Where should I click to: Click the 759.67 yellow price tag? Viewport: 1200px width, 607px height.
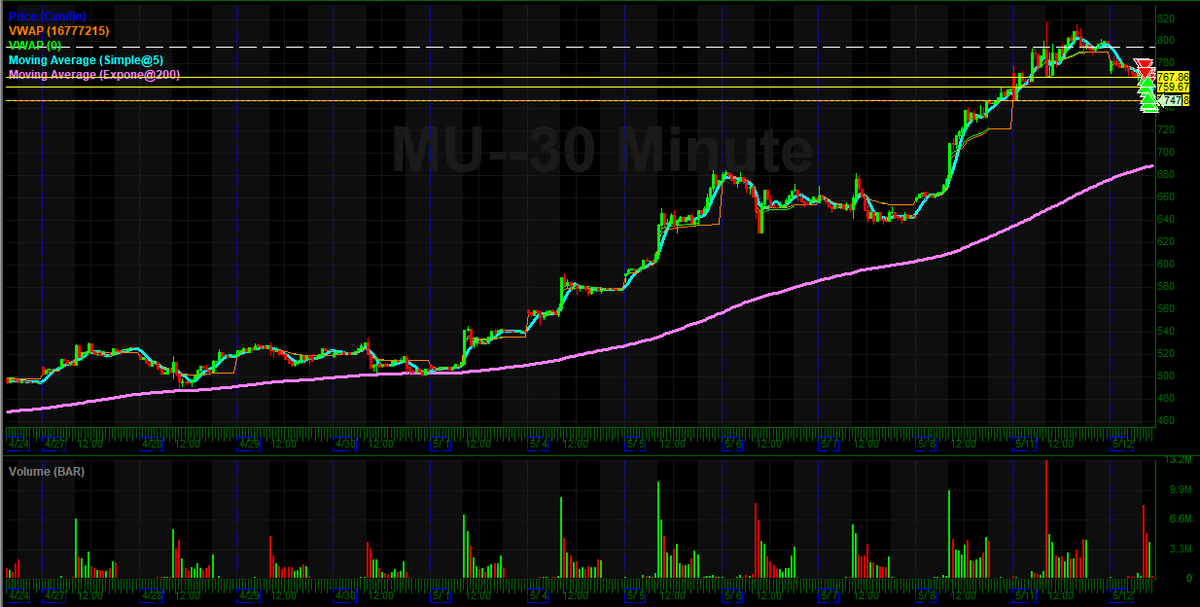[x=1173, y=88]
